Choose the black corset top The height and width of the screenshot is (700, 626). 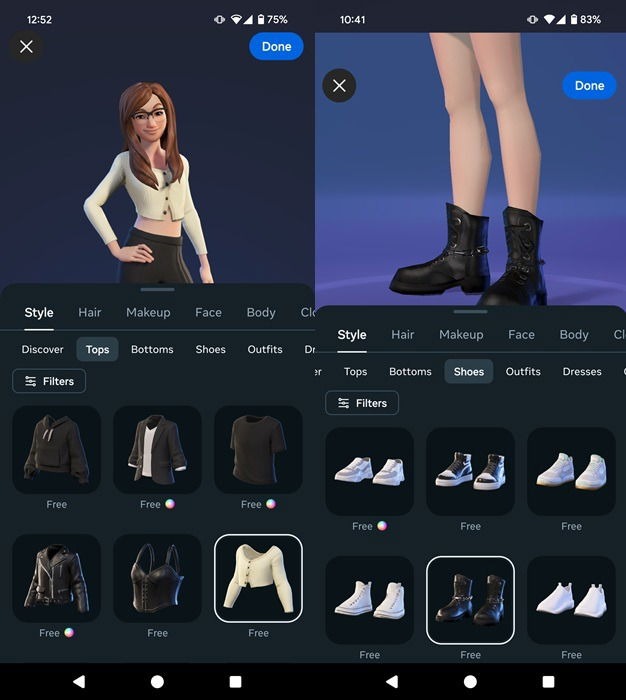[x=157, y=578]
